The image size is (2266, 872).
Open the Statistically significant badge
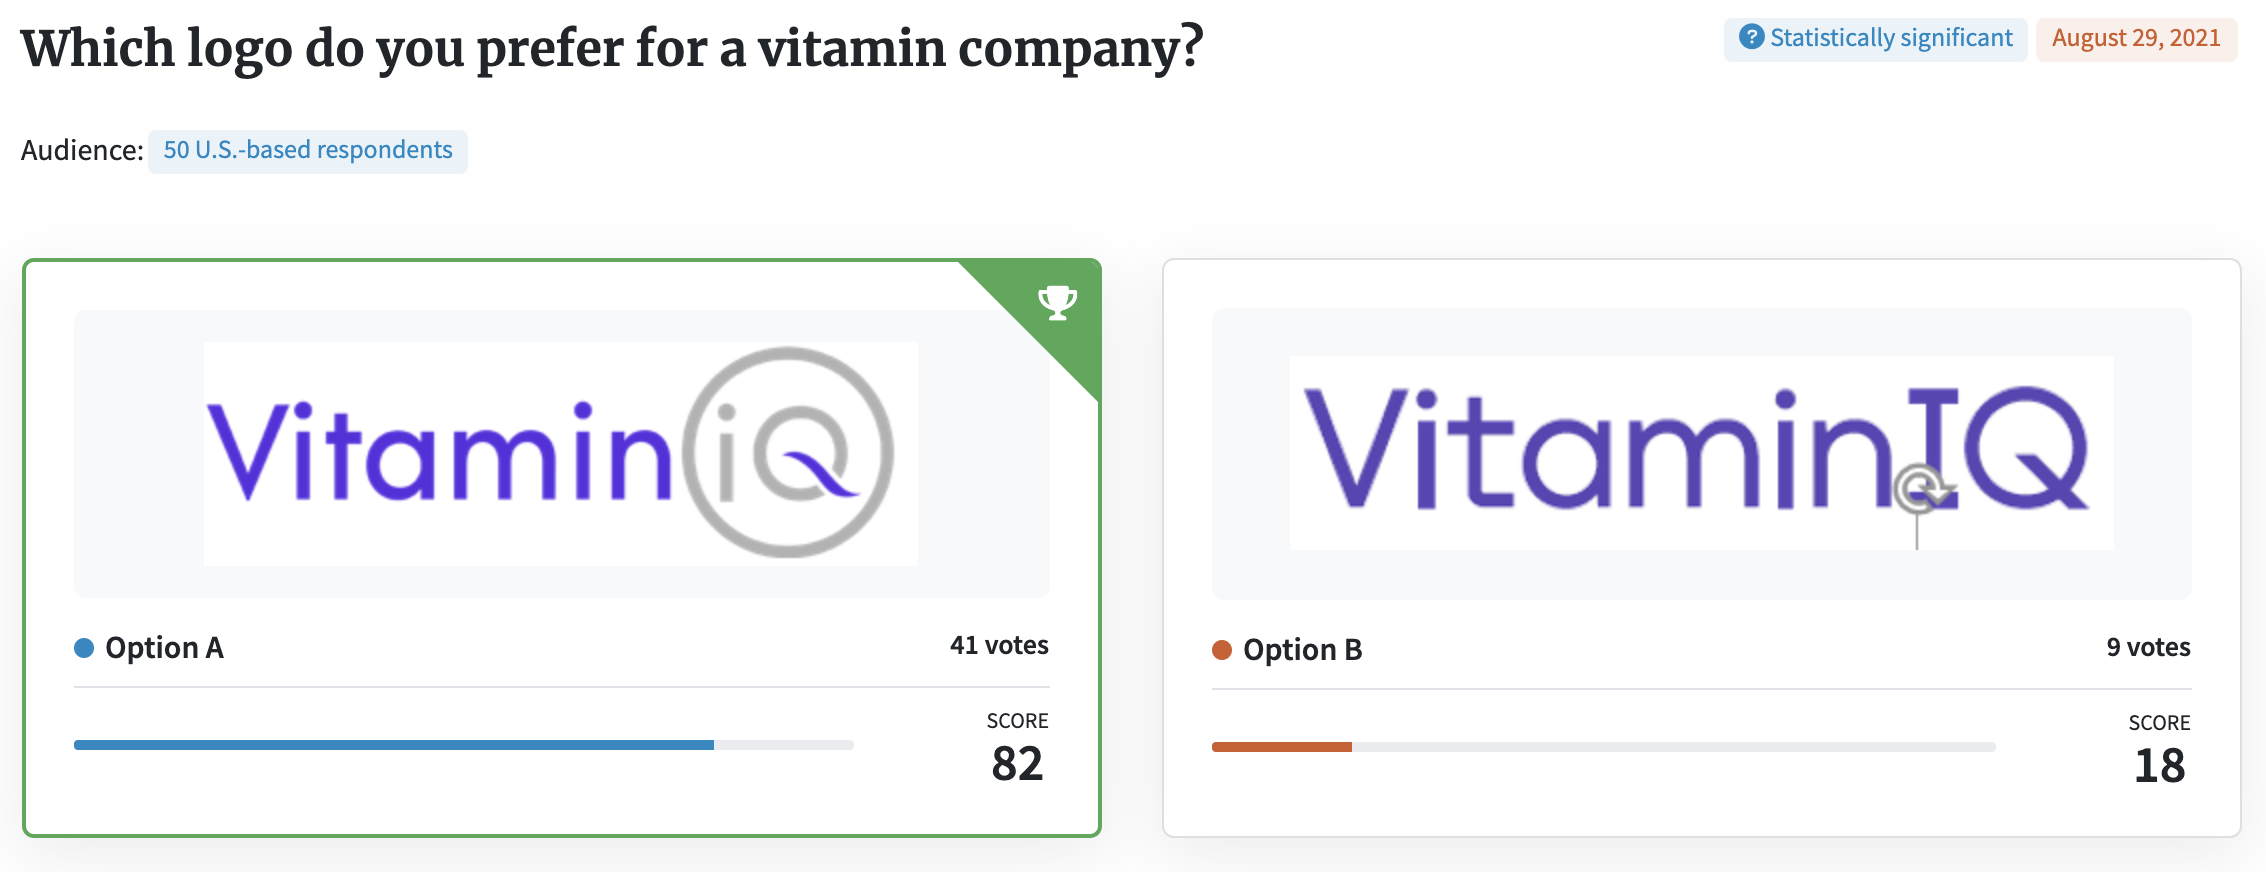(x=1873, y=37)
